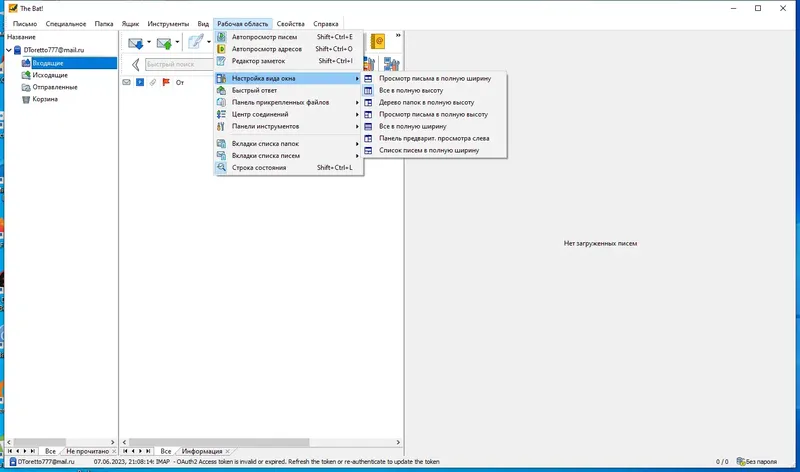This screenshot has height=472, width=800.
Task: Switch to Информация message list tab
Action: pyautogui.click(x=202, y=452)
